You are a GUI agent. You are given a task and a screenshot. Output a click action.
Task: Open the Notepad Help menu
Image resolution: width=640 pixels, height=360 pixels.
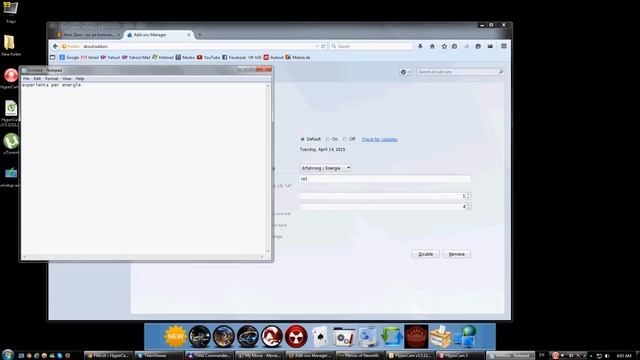80,78
